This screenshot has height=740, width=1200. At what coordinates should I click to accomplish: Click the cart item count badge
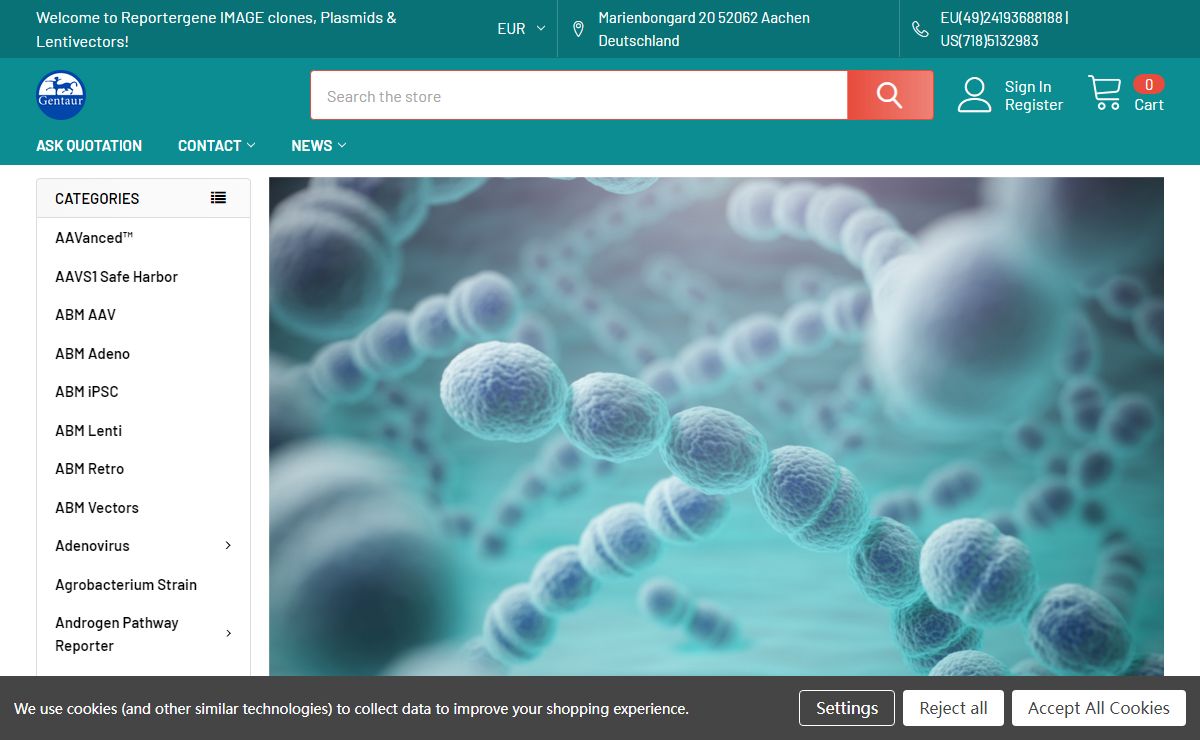coord(1149,85)
